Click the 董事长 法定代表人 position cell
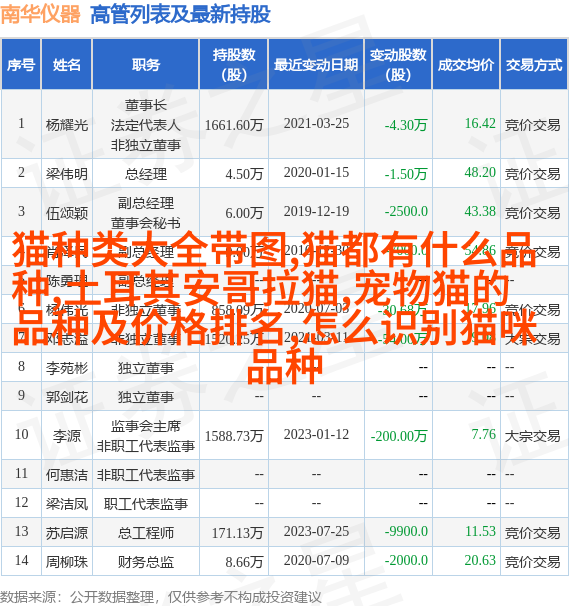569x606 pixels. pos(146,125)
